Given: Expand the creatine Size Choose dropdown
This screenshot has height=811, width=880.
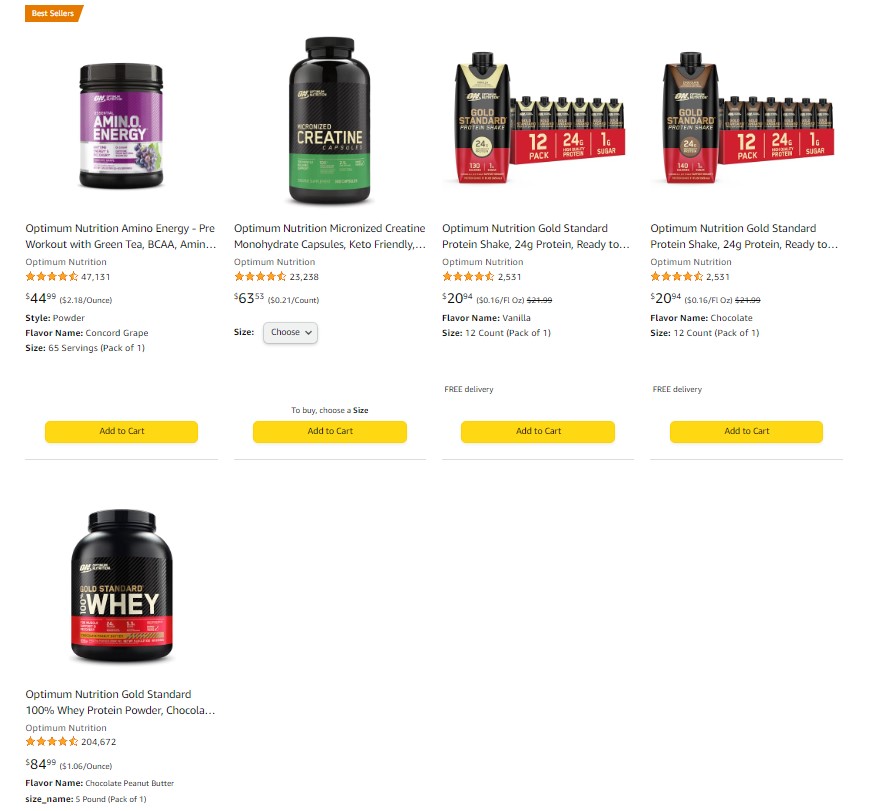Looking at the screenshot, I should pyautogui.click(x=290, y=333).
